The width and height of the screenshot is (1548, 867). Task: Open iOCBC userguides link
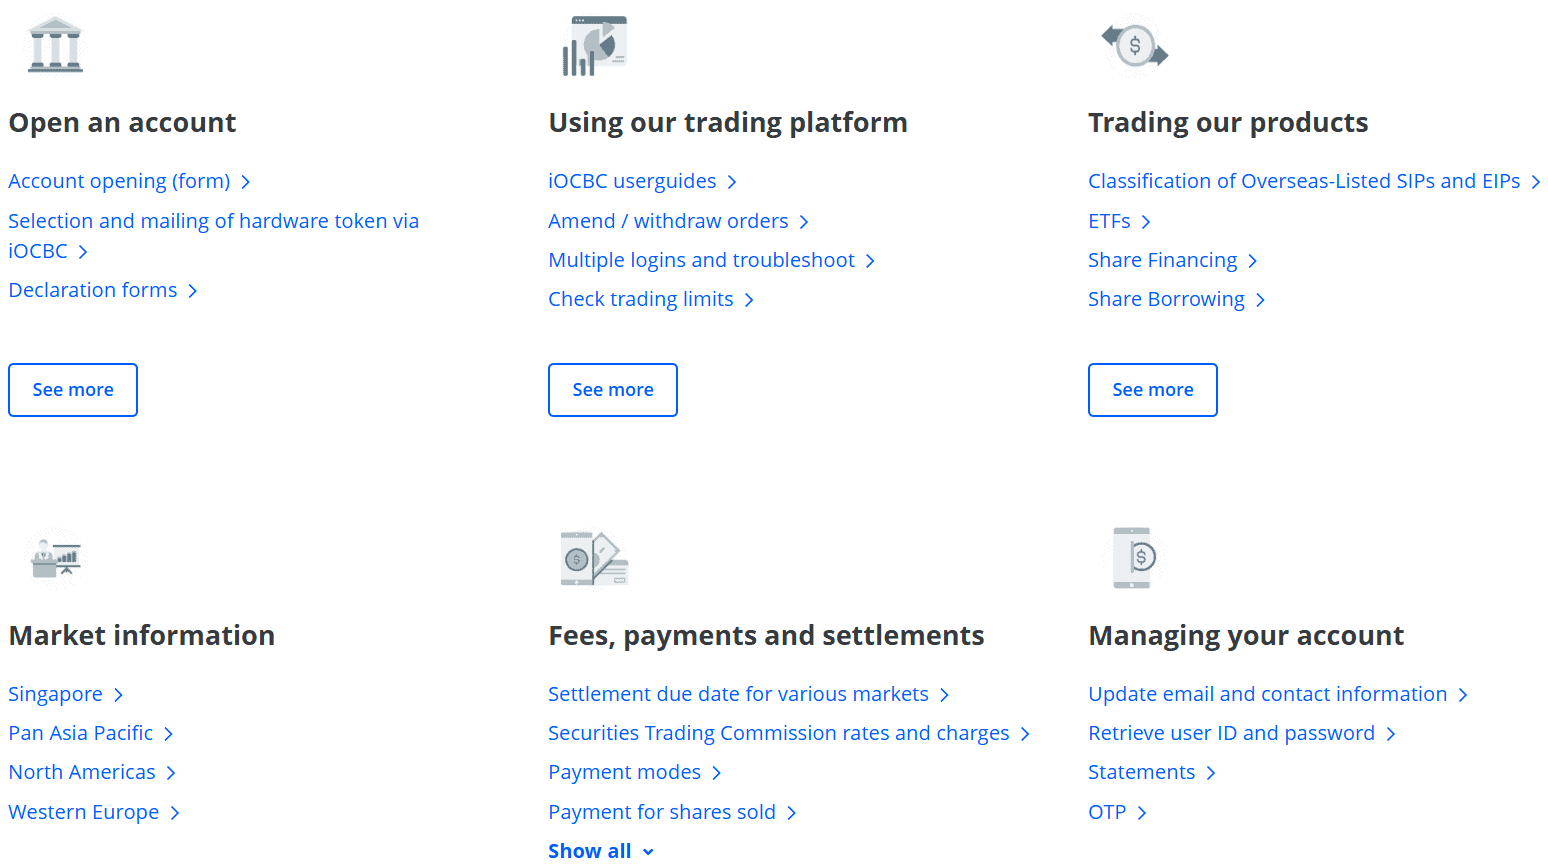pyautogui.click(x=632, y=181)
